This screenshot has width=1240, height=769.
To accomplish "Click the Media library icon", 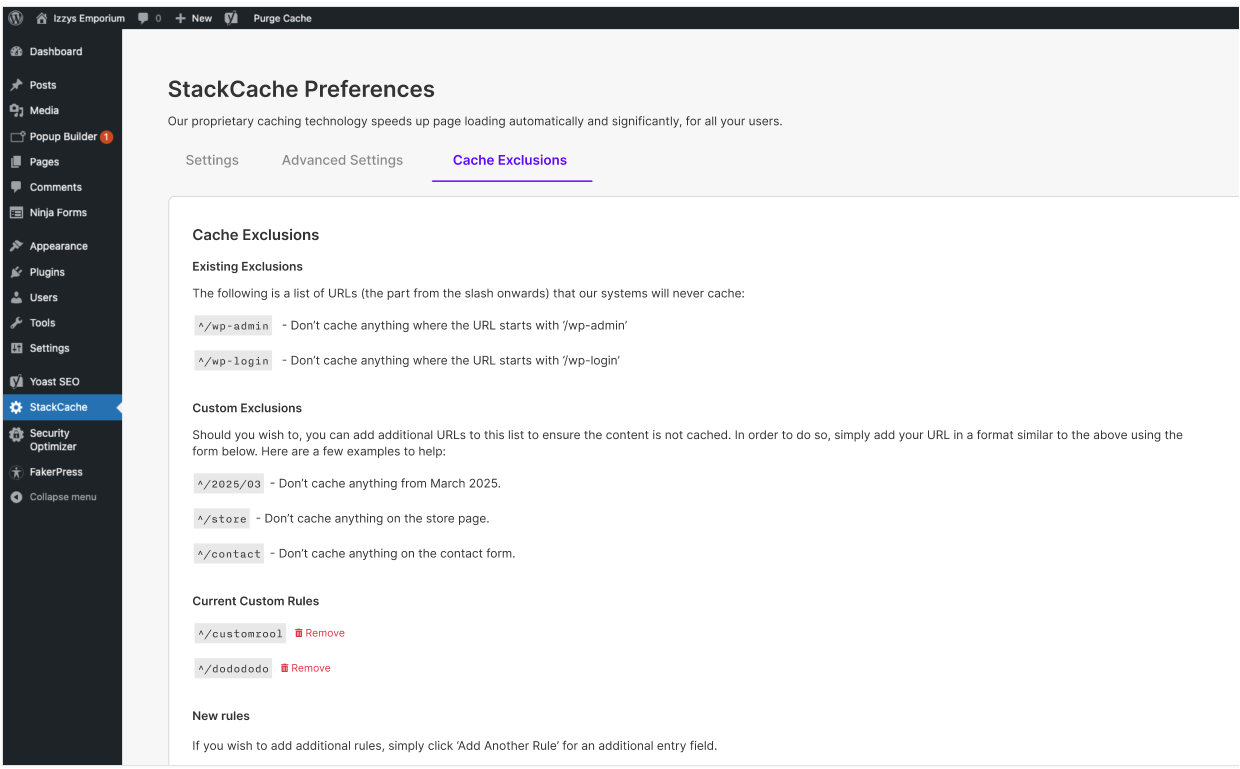I will pyautogui.click(x=16, y=111).
